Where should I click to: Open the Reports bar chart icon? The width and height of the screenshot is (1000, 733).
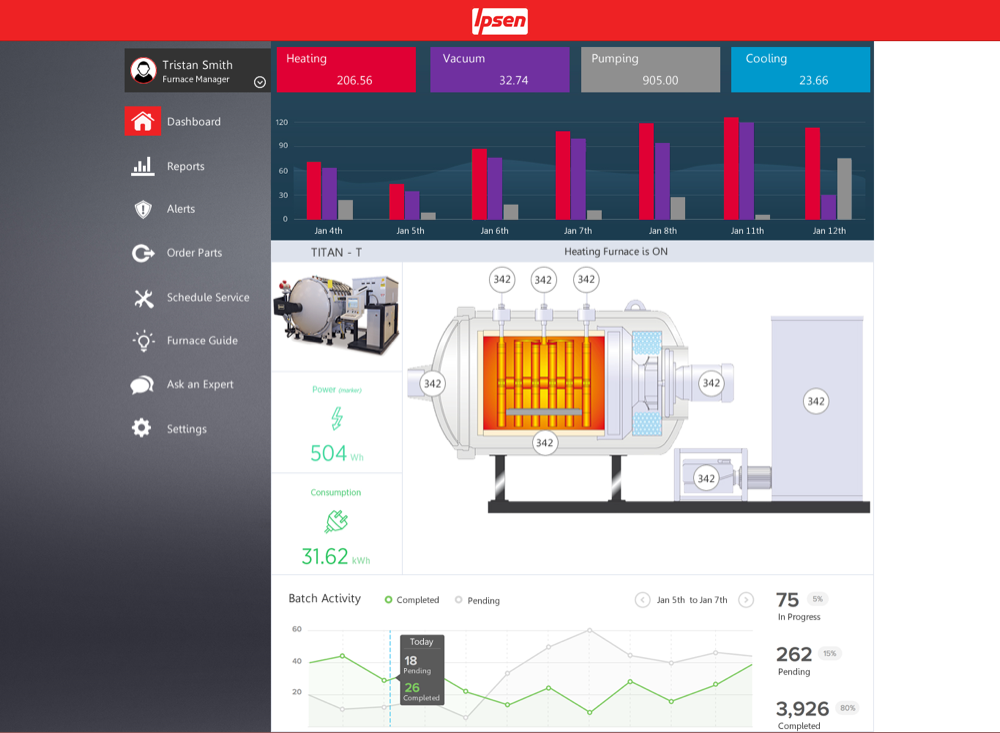pos(142,166)
